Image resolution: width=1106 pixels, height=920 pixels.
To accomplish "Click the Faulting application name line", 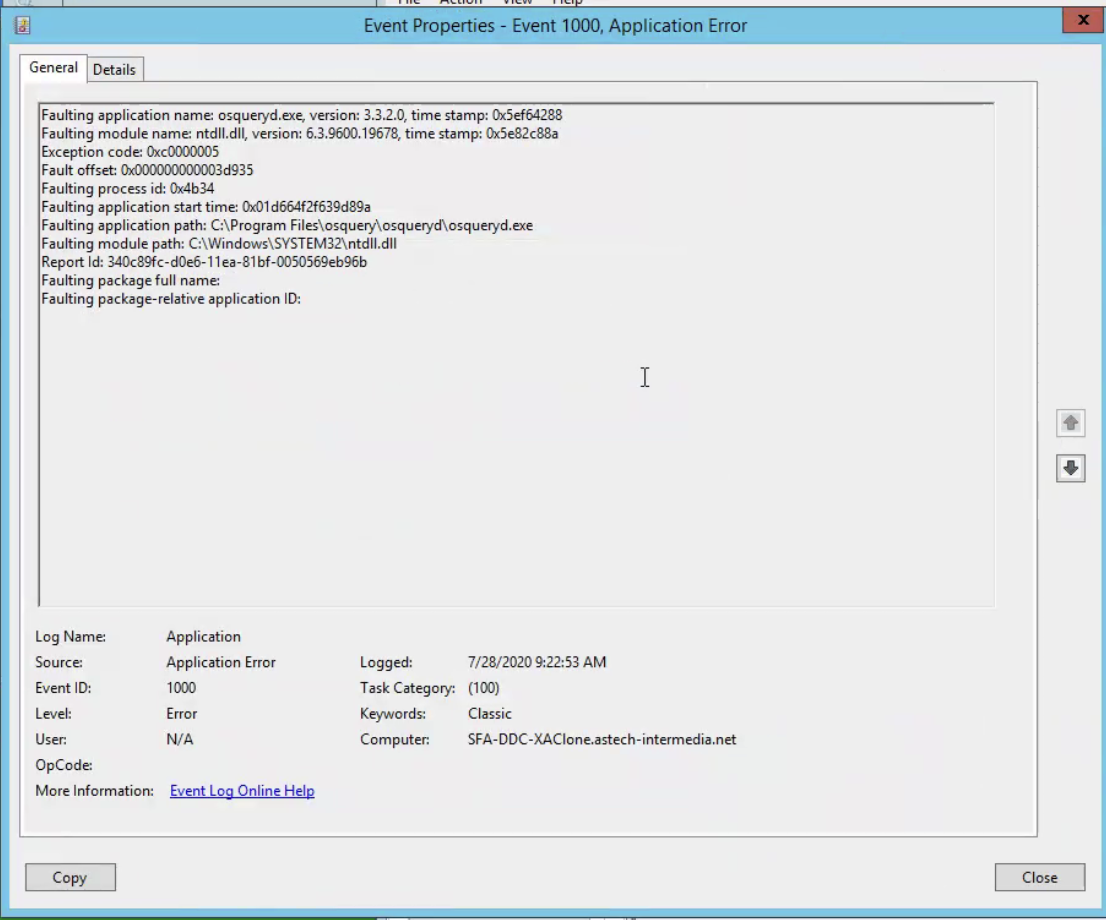I will pos(302,115).
